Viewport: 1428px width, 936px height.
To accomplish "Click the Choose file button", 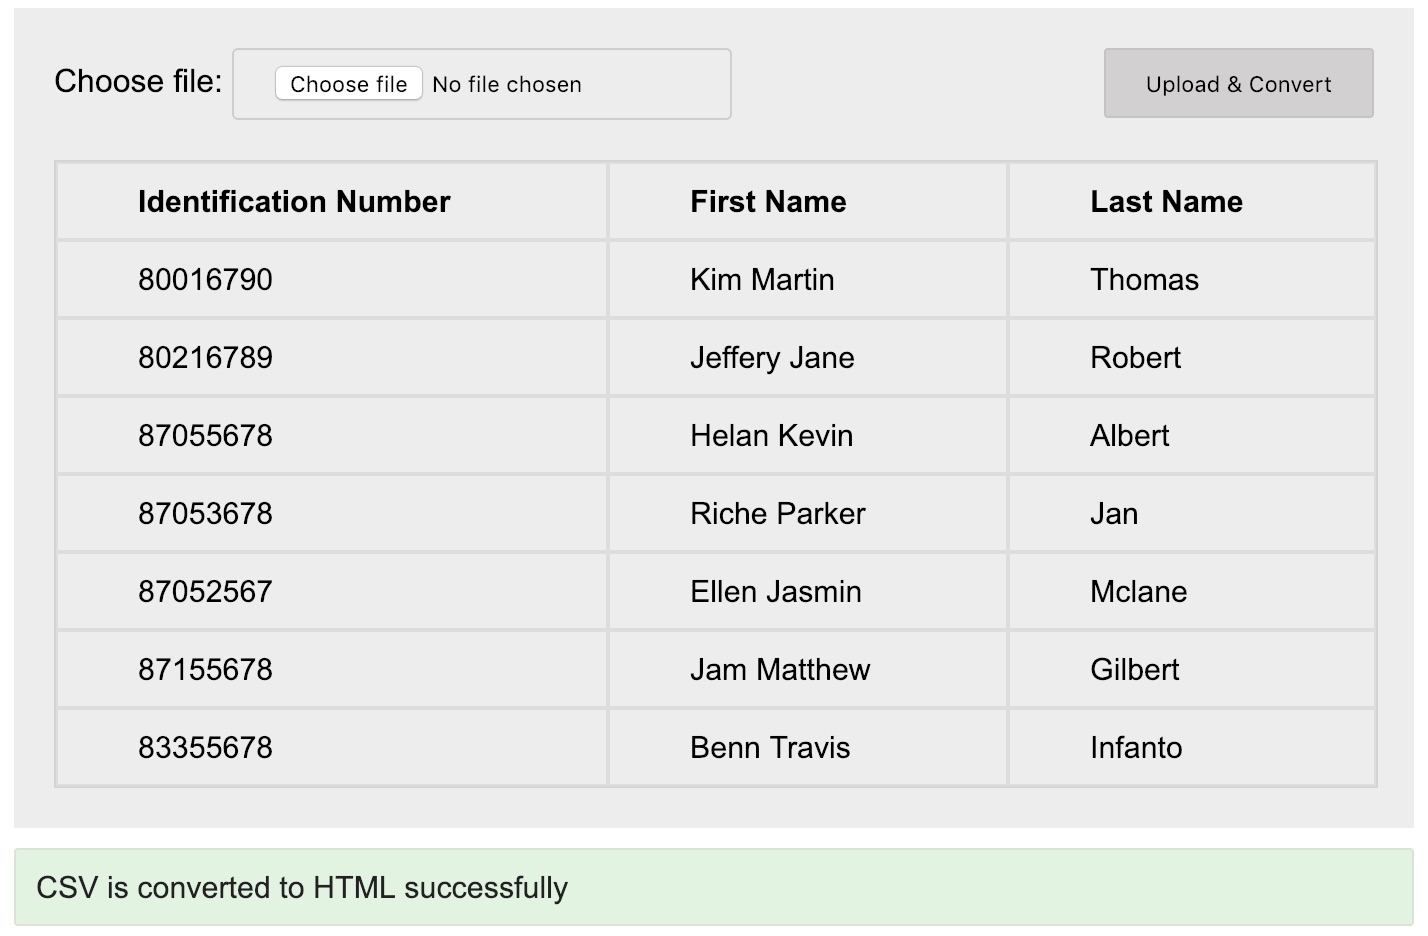I will click(348, 84).
